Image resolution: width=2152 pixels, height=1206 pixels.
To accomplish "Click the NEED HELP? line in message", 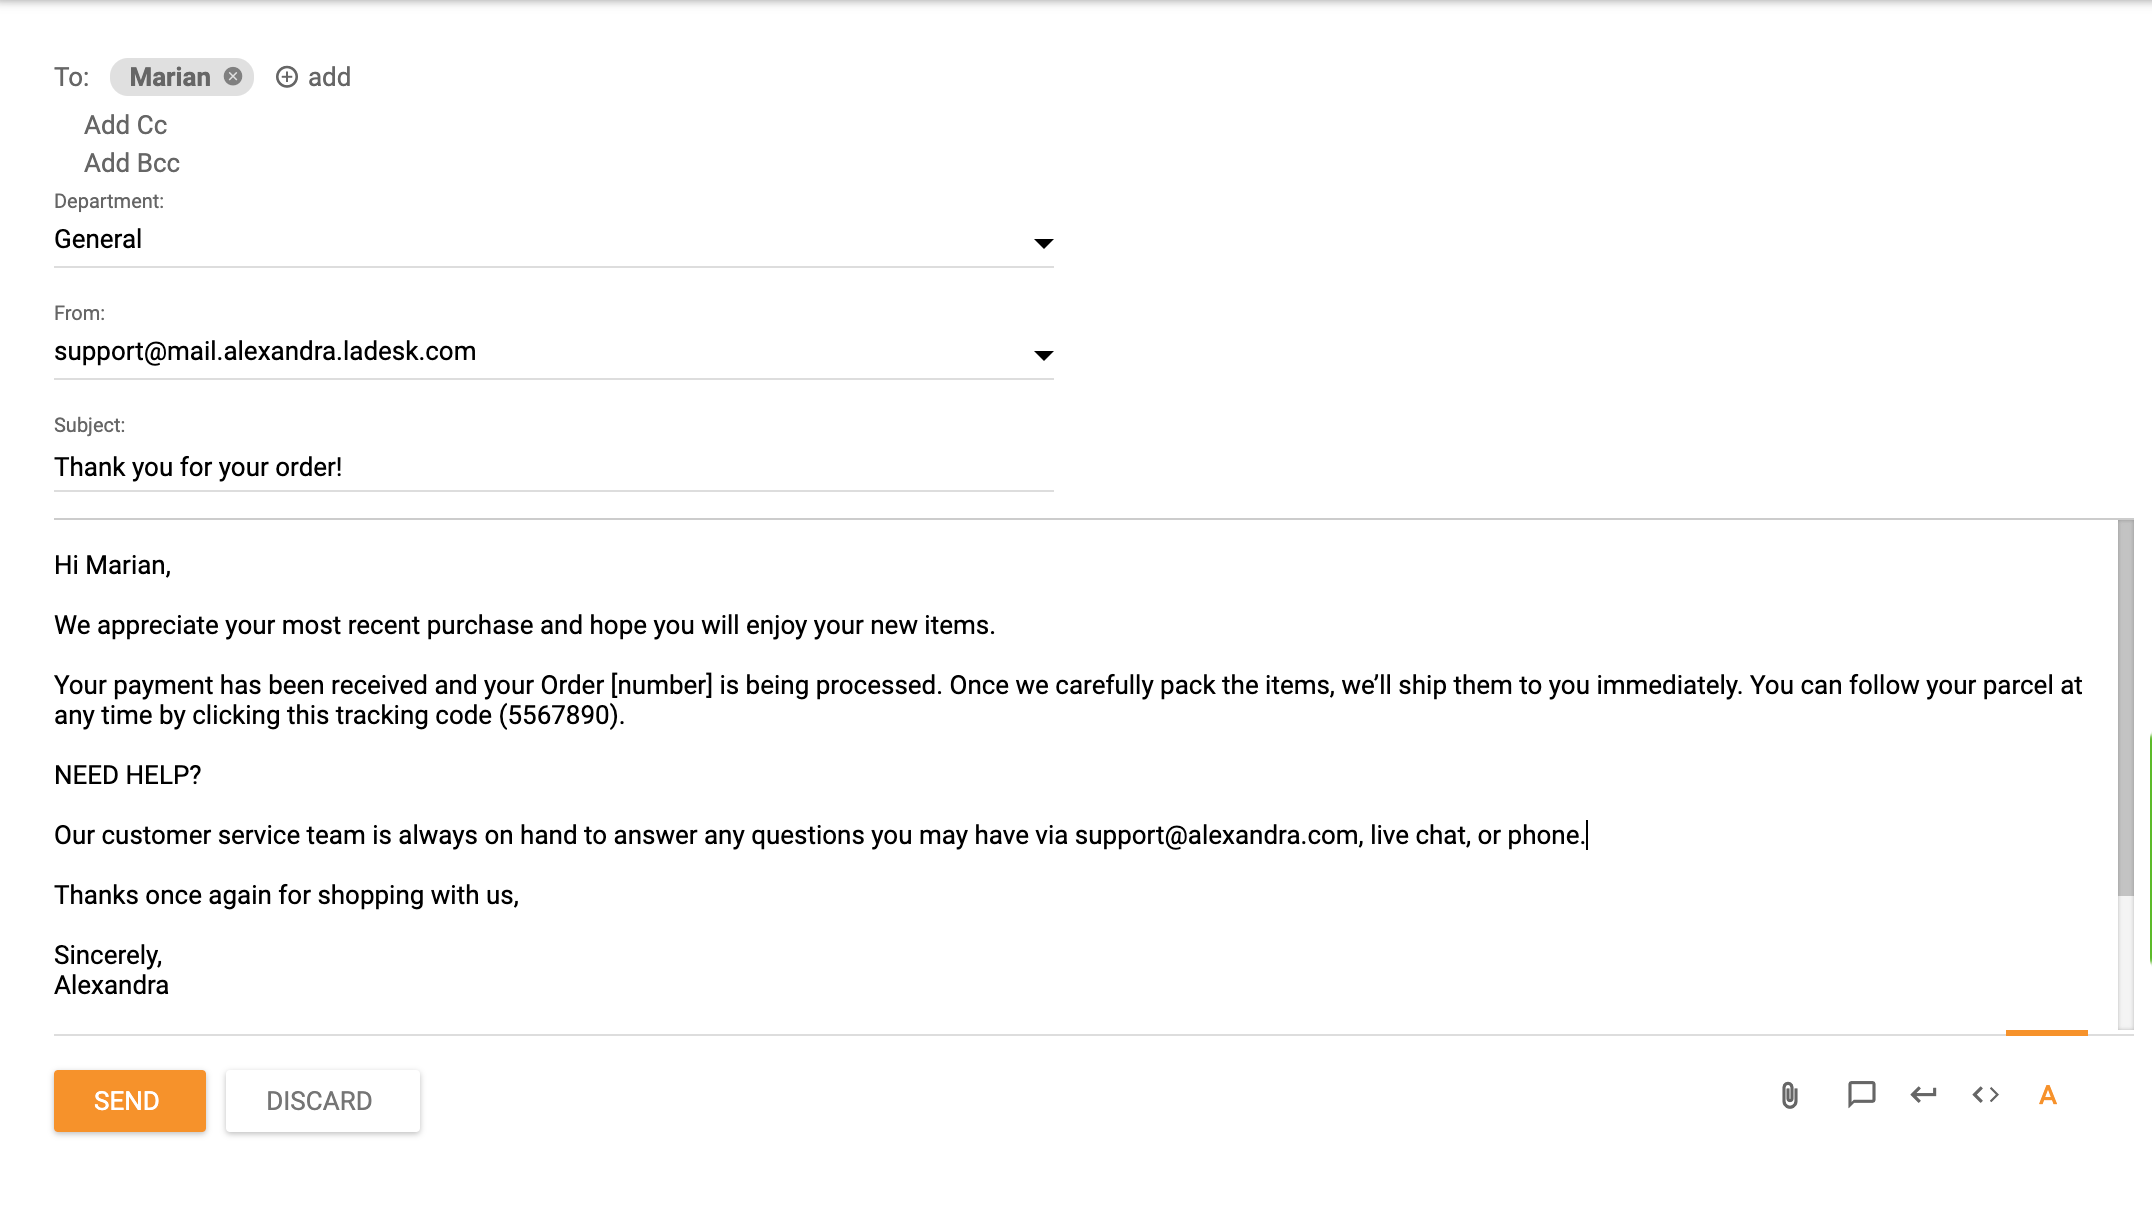I will tap(128, 775).
